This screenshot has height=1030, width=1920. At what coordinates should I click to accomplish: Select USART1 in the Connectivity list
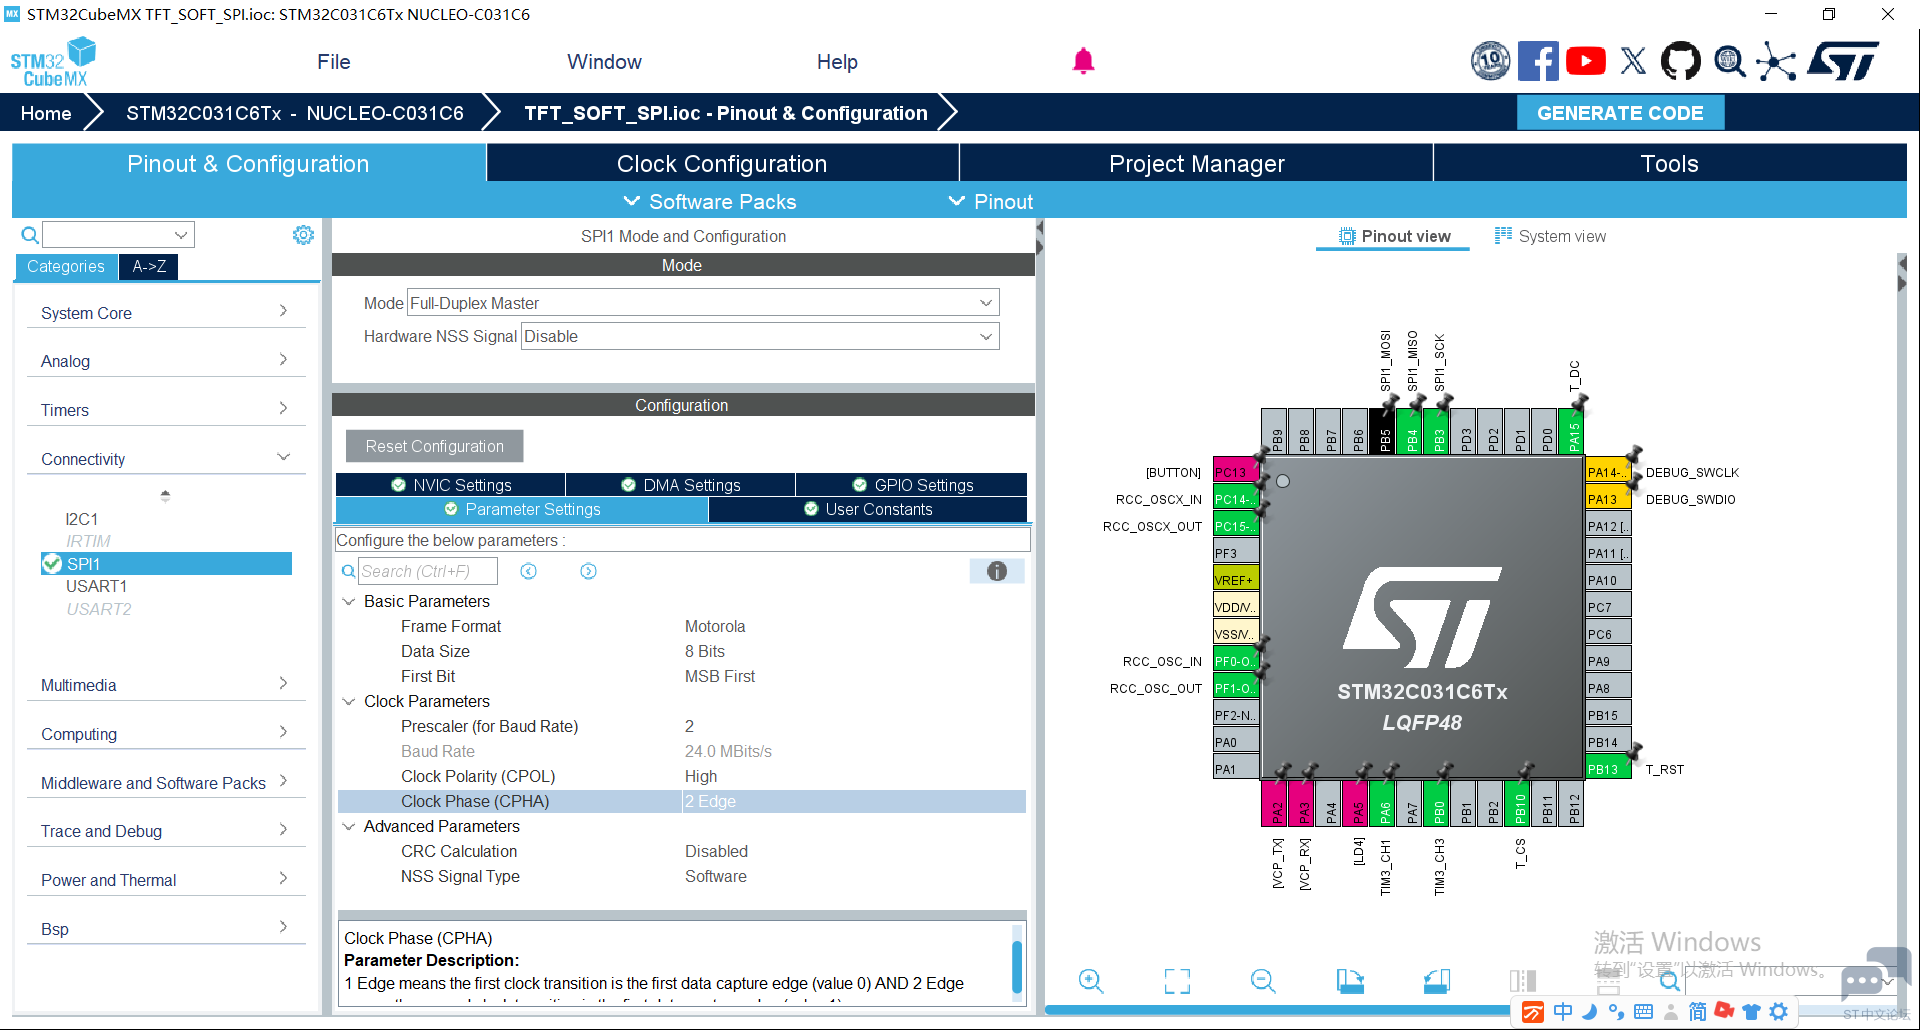pyautogui.click(x=96, y=586)
